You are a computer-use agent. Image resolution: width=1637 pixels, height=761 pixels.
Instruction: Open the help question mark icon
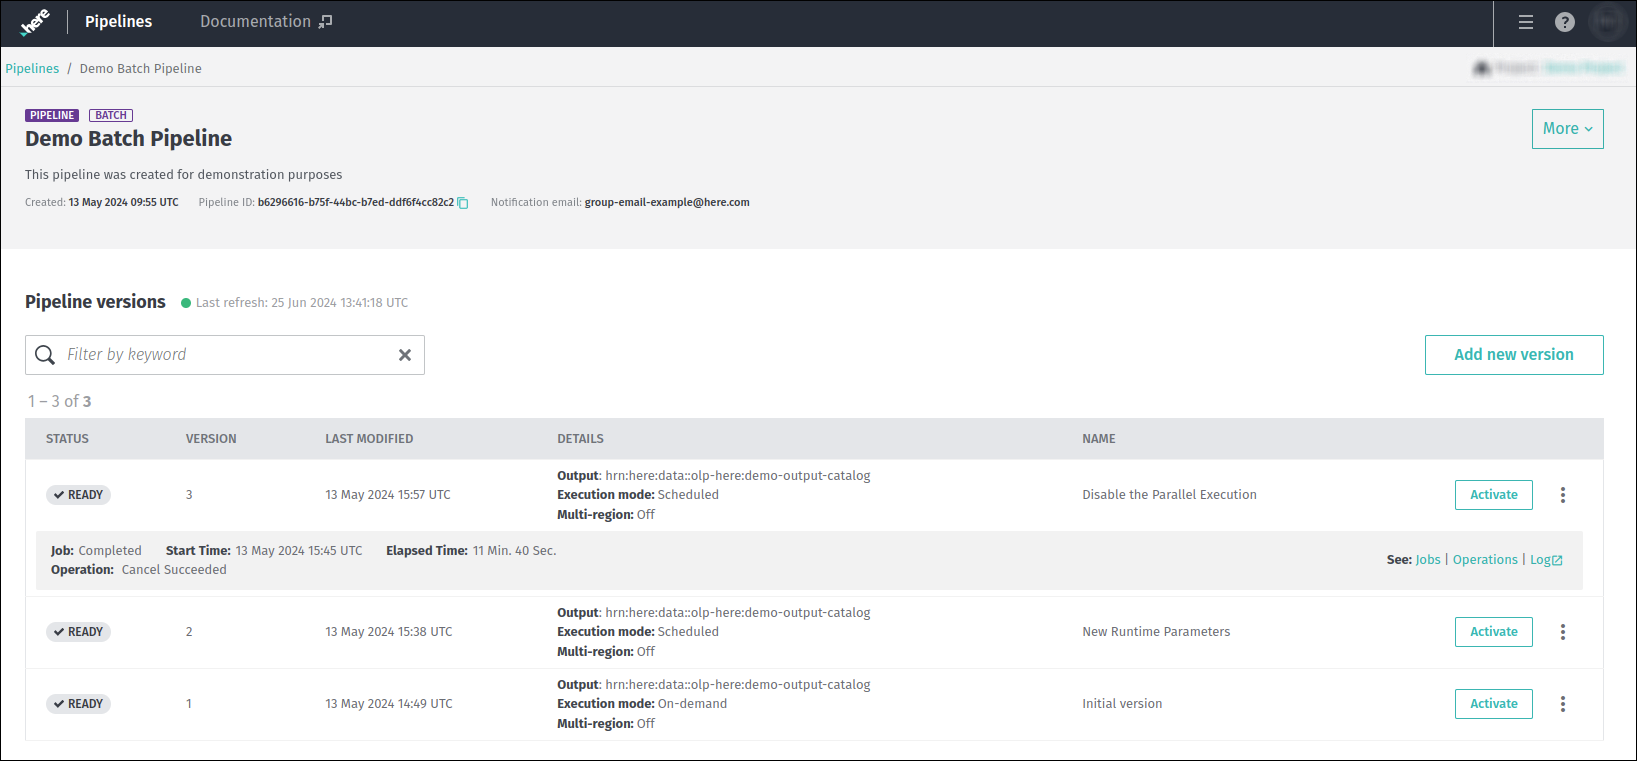pos(1565,22)
